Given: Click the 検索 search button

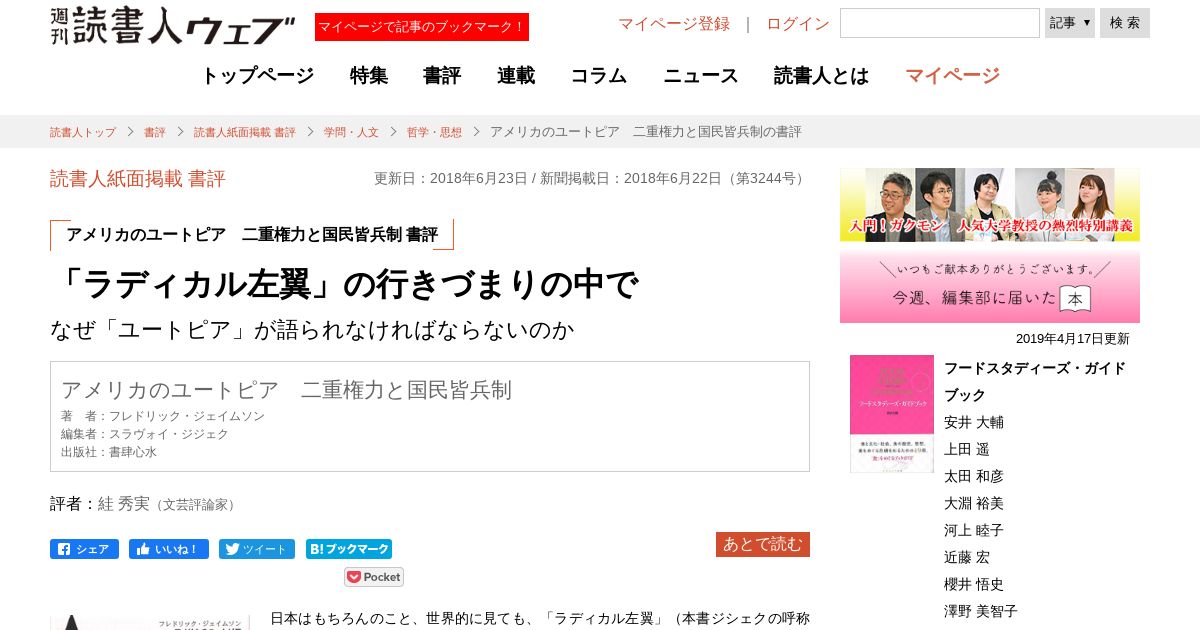Looking at the screenshot, I should pos(1125,23).
